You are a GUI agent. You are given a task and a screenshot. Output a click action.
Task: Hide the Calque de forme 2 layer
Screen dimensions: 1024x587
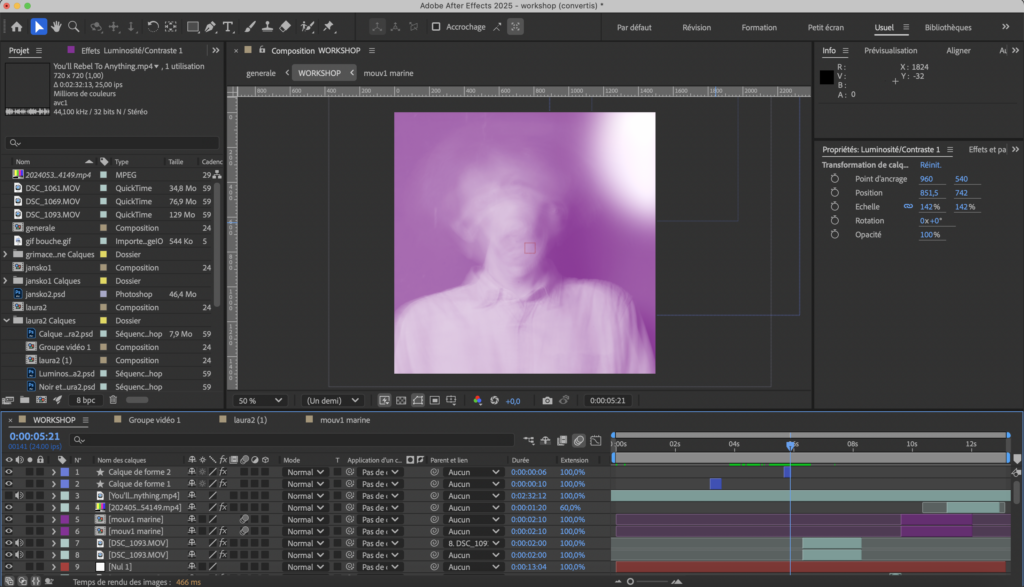9,471
